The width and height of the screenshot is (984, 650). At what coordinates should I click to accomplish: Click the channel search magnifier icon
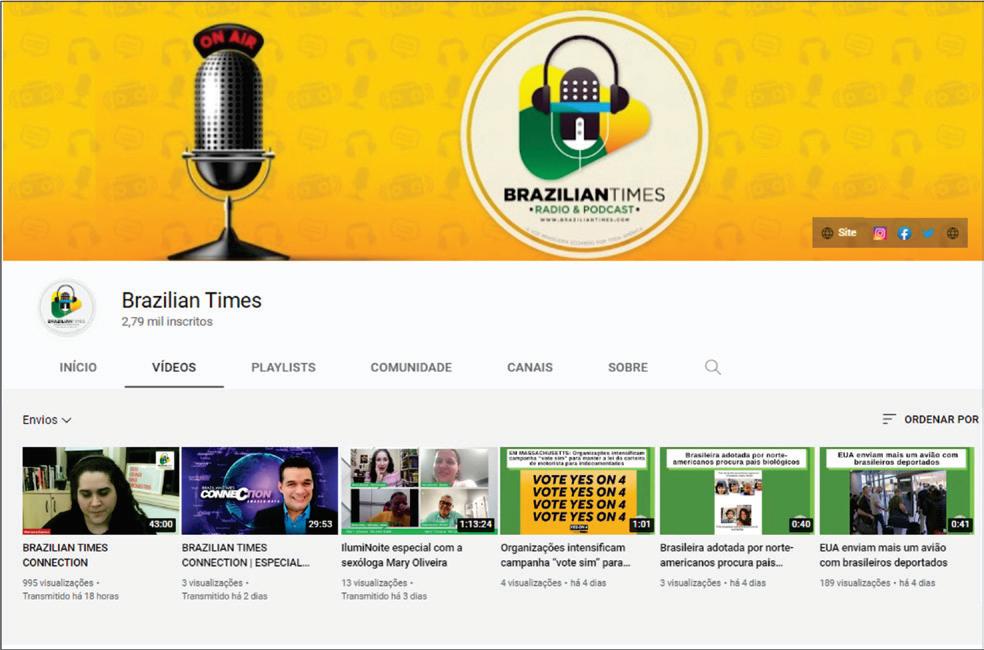[x=712, y=367]
